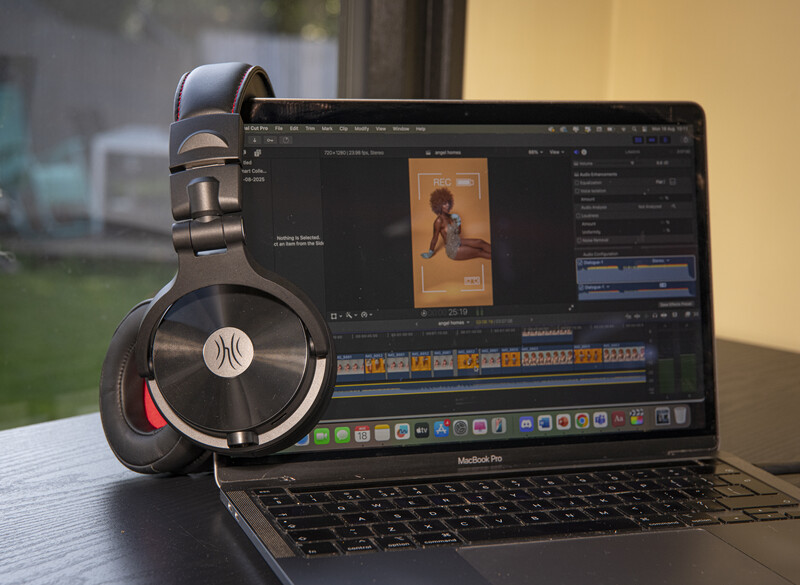Open the equalizer controls icon beside Flat
This screenshot has height=585, width=800.
pos(672,182)
